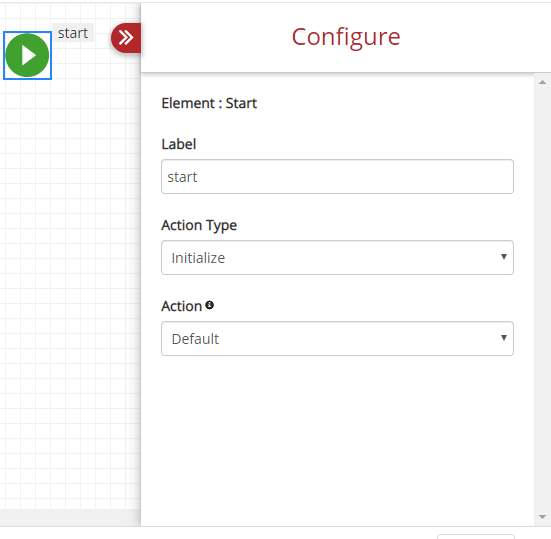Click the 'Action' field caption
The image size is (551, 539).
tap(181, 306)
